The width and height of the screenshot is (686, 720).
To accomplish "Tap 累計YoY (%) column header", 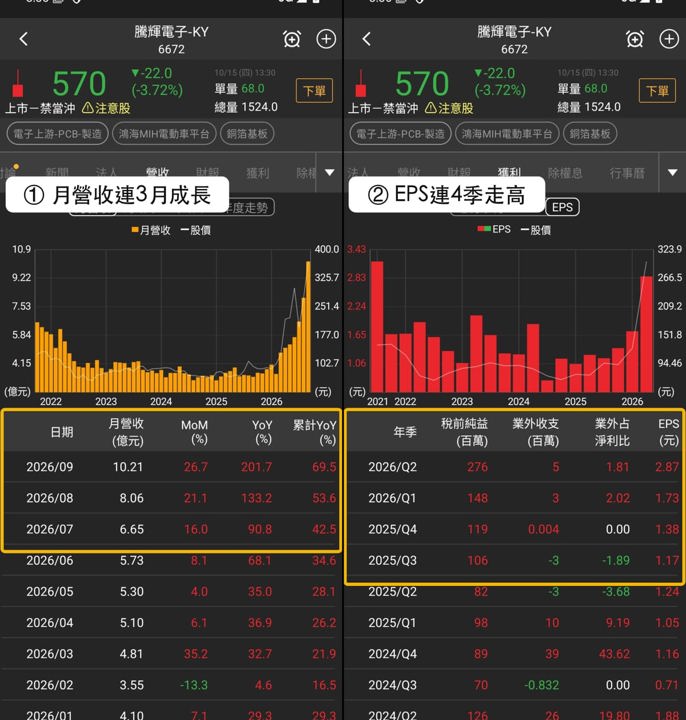I will pos(315,432).
